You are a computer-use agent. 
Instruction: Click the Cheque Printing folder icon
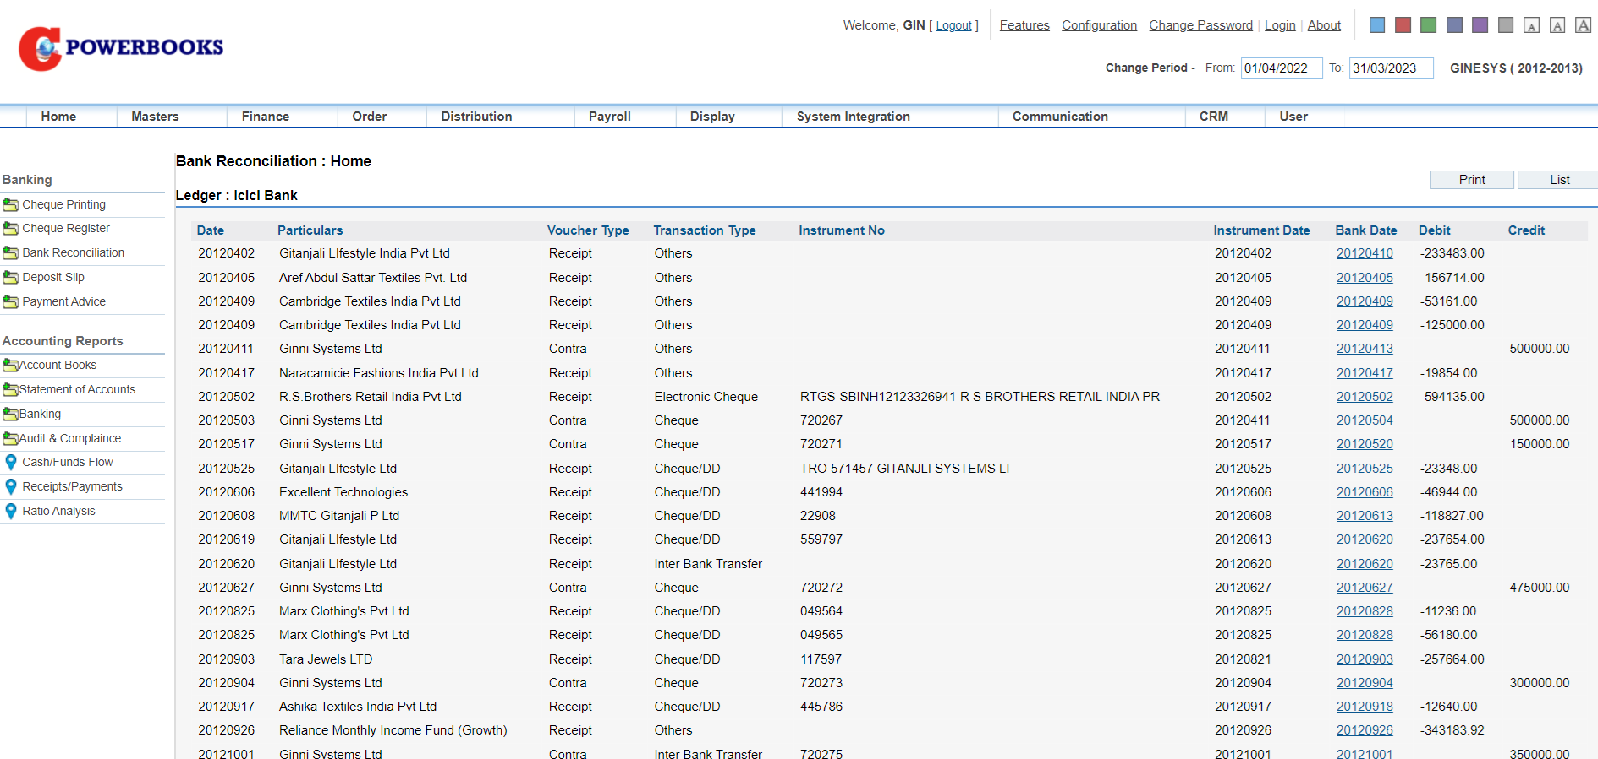(x=11, y=205)
